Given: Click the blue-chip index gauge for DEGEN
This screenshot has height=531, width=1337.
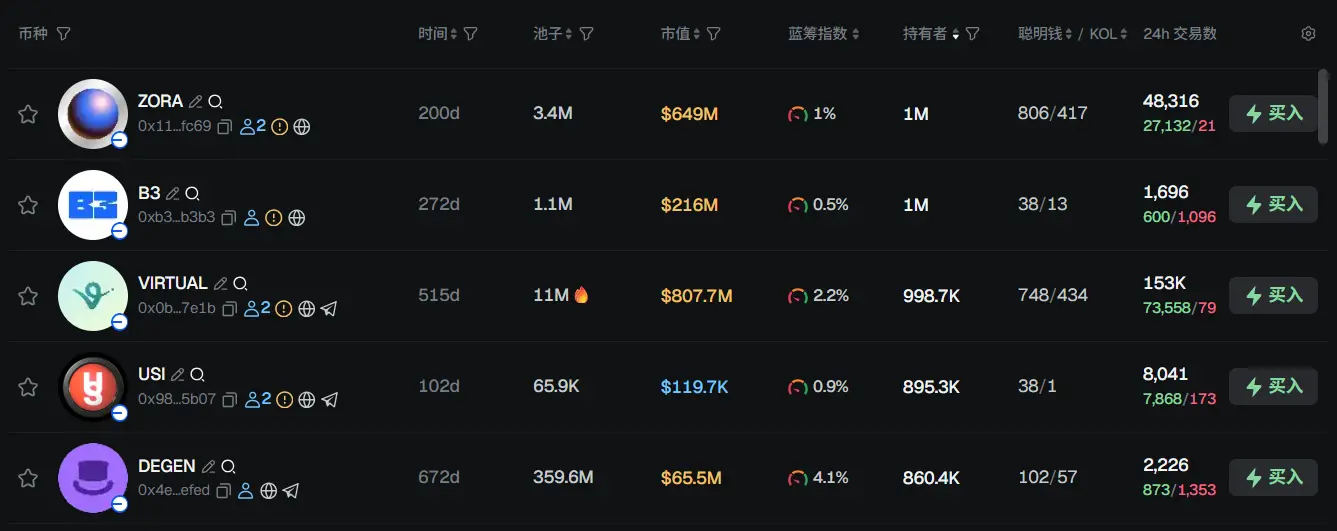Looking at the screenshot, I should click(798, 478).
